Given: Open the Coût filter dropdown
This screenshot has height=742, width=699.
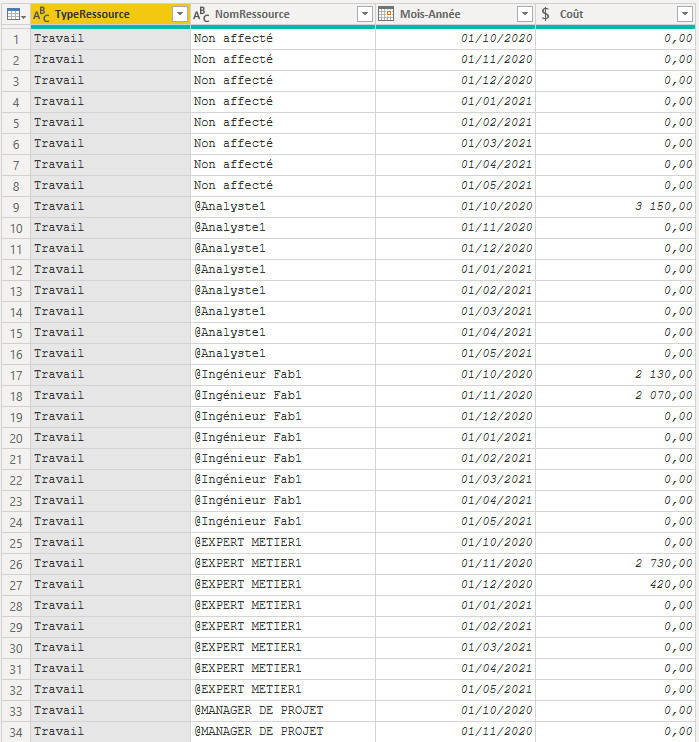Looking at the screenshot, I should (685, 14).
